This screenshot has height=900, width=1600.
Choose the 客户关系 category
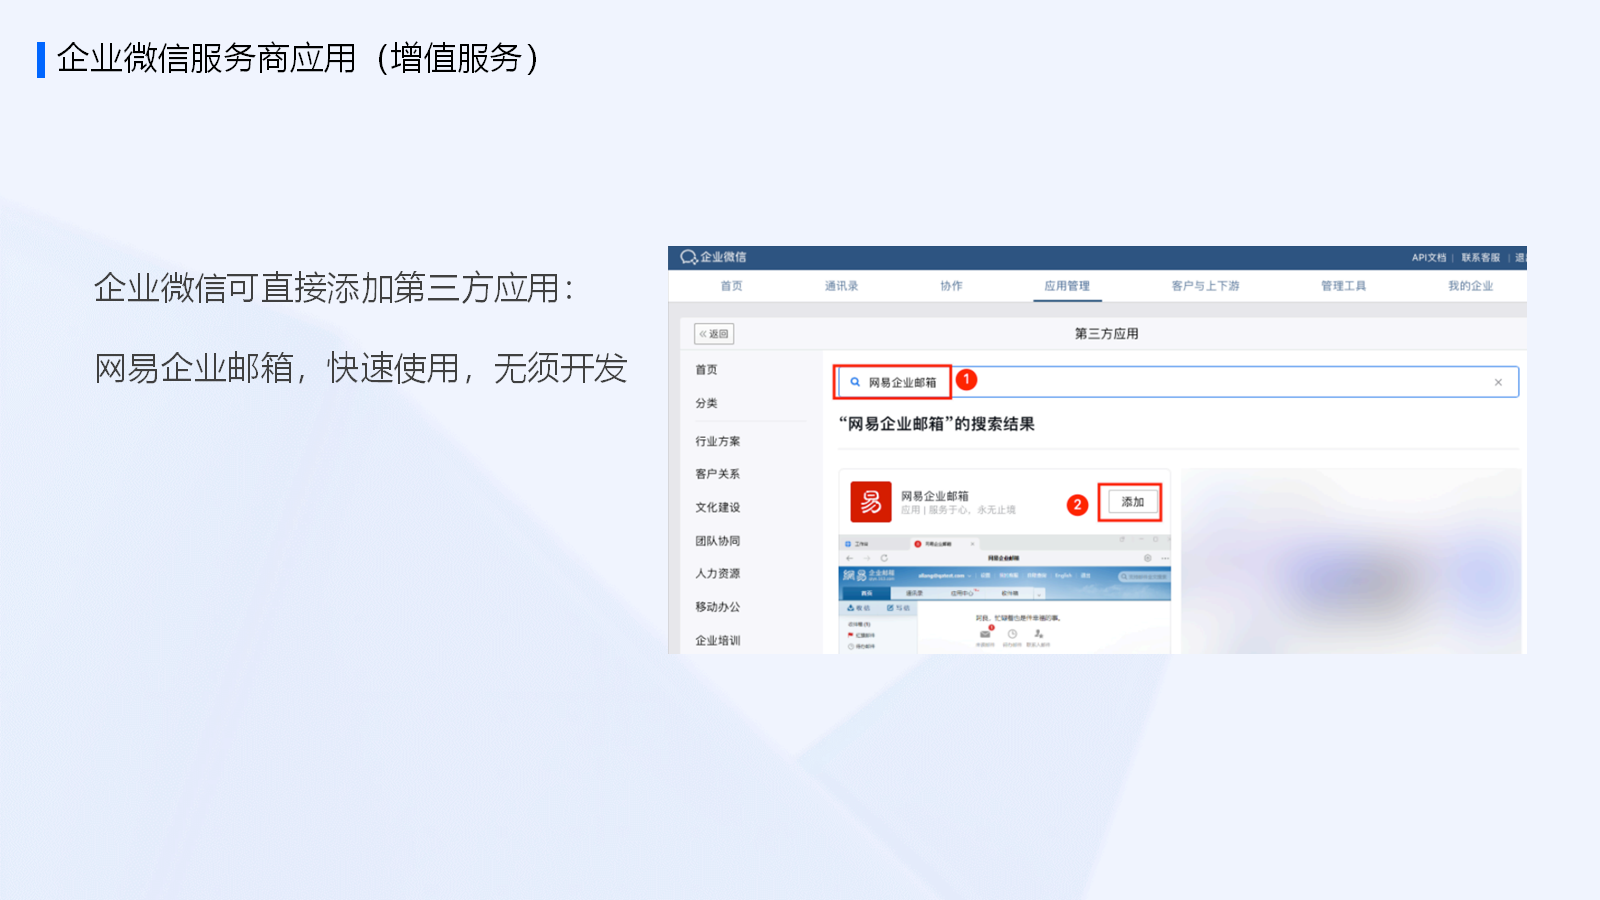coord(718,474)
